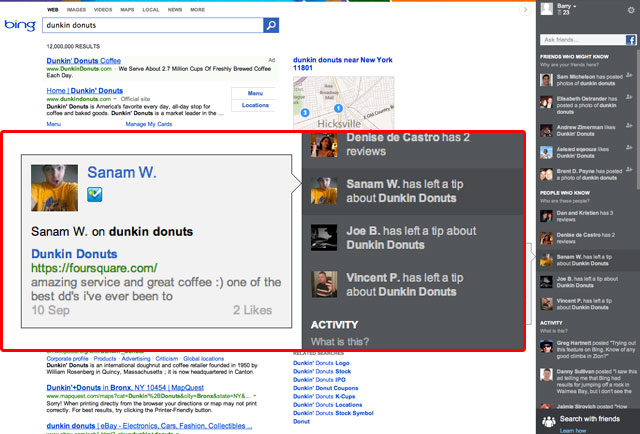This screenshot has height=434, width=640.
Task: Click Dan and Kristien's avatar
Action: (546, 216)
